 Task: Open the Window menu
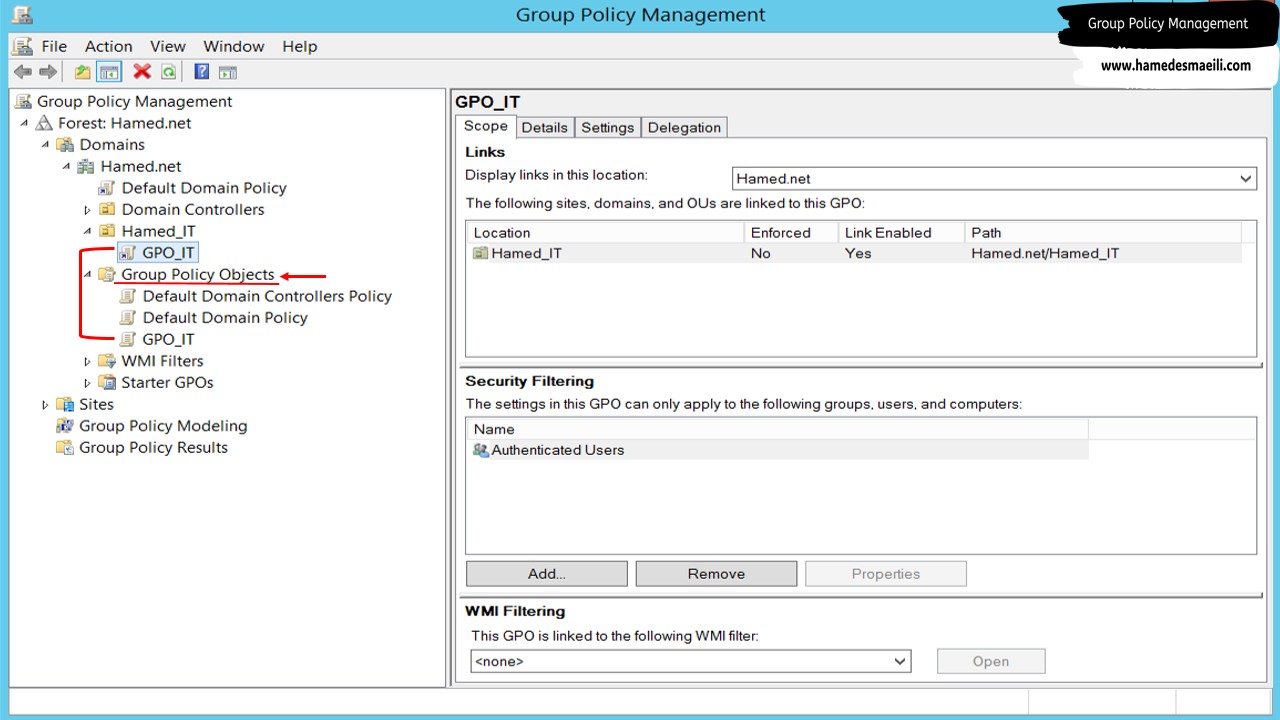pos(234,46)
